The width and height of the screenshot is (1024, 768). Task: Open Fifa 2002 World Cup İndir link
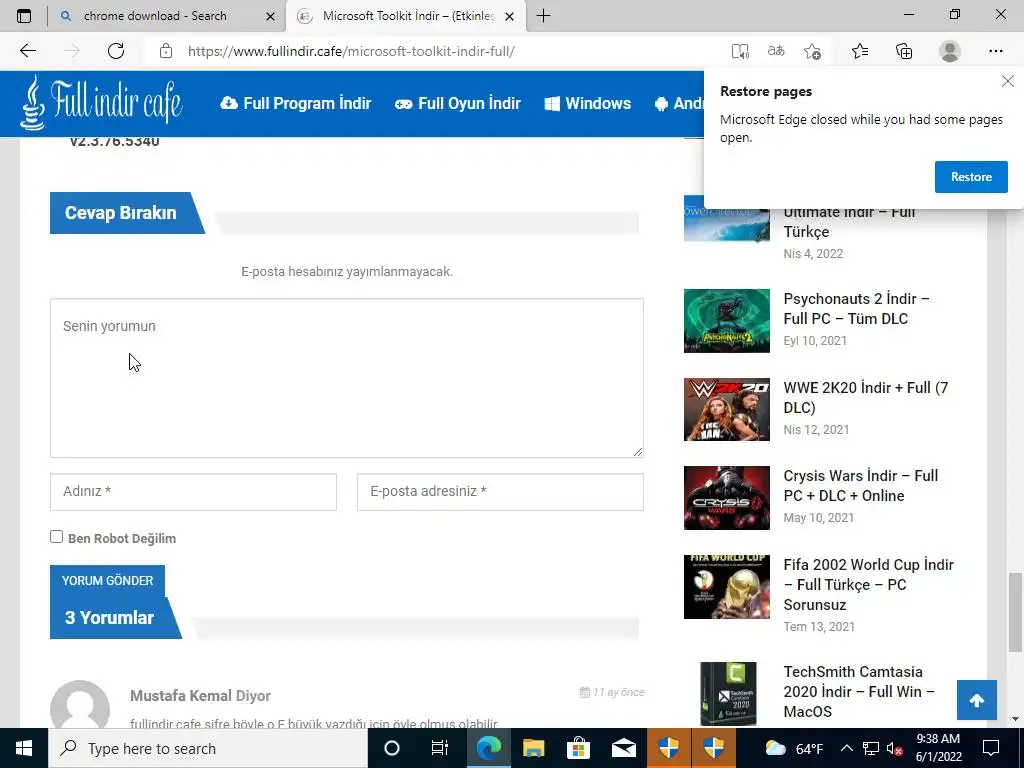869,584
